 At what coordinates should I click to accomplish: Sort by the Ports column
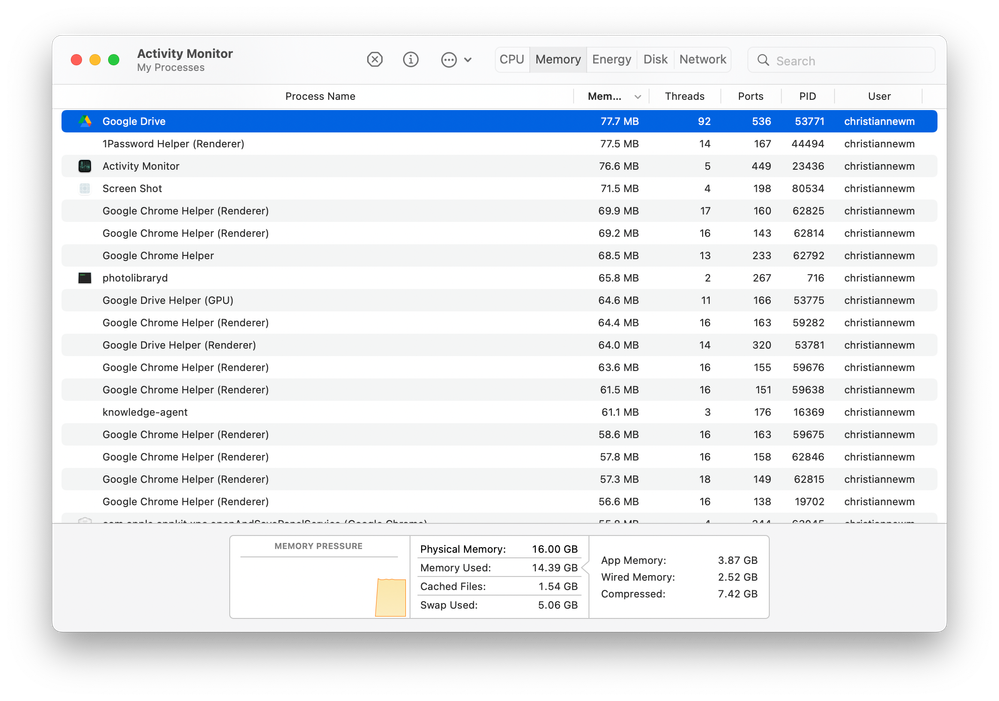[x=751, y=96]
